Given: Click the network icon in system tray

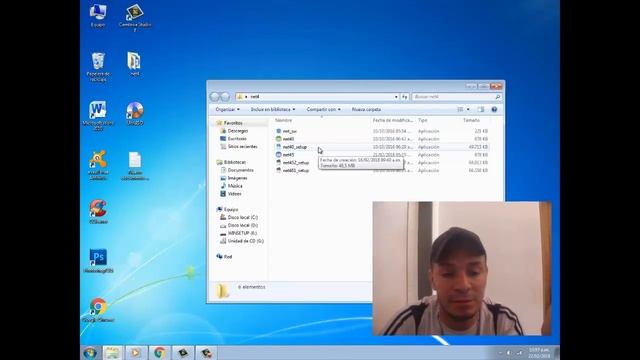Looking at the screenshot, I should pos(519,353).
